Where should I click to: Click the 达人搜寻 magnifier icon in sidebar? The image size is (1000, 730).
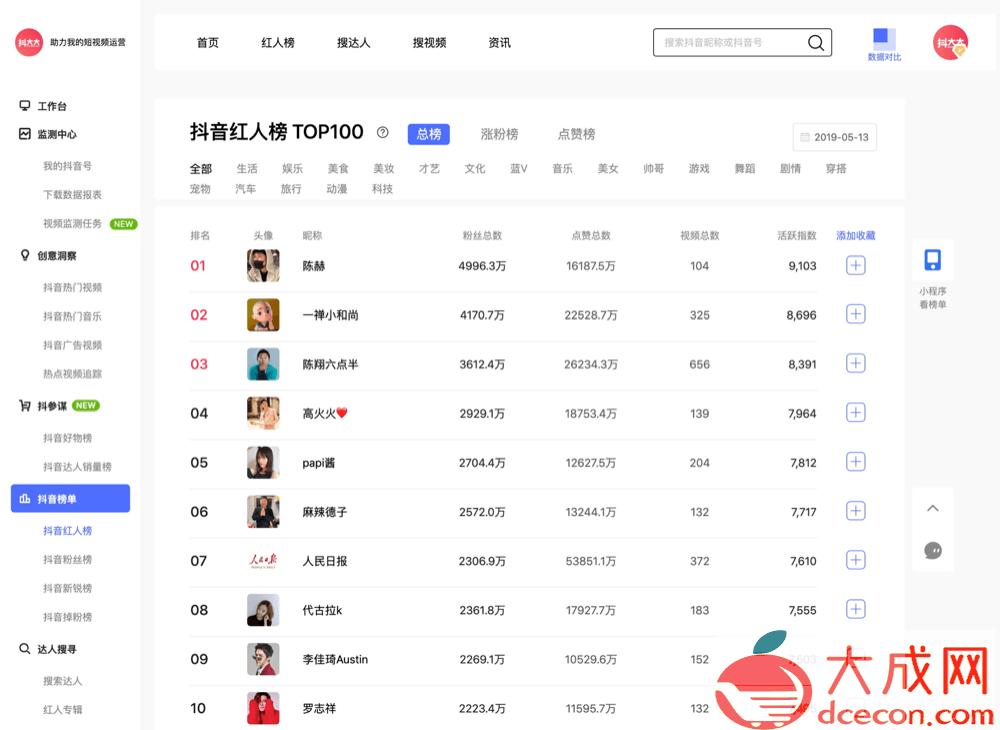pyautogui.click(x=23, y=649)
